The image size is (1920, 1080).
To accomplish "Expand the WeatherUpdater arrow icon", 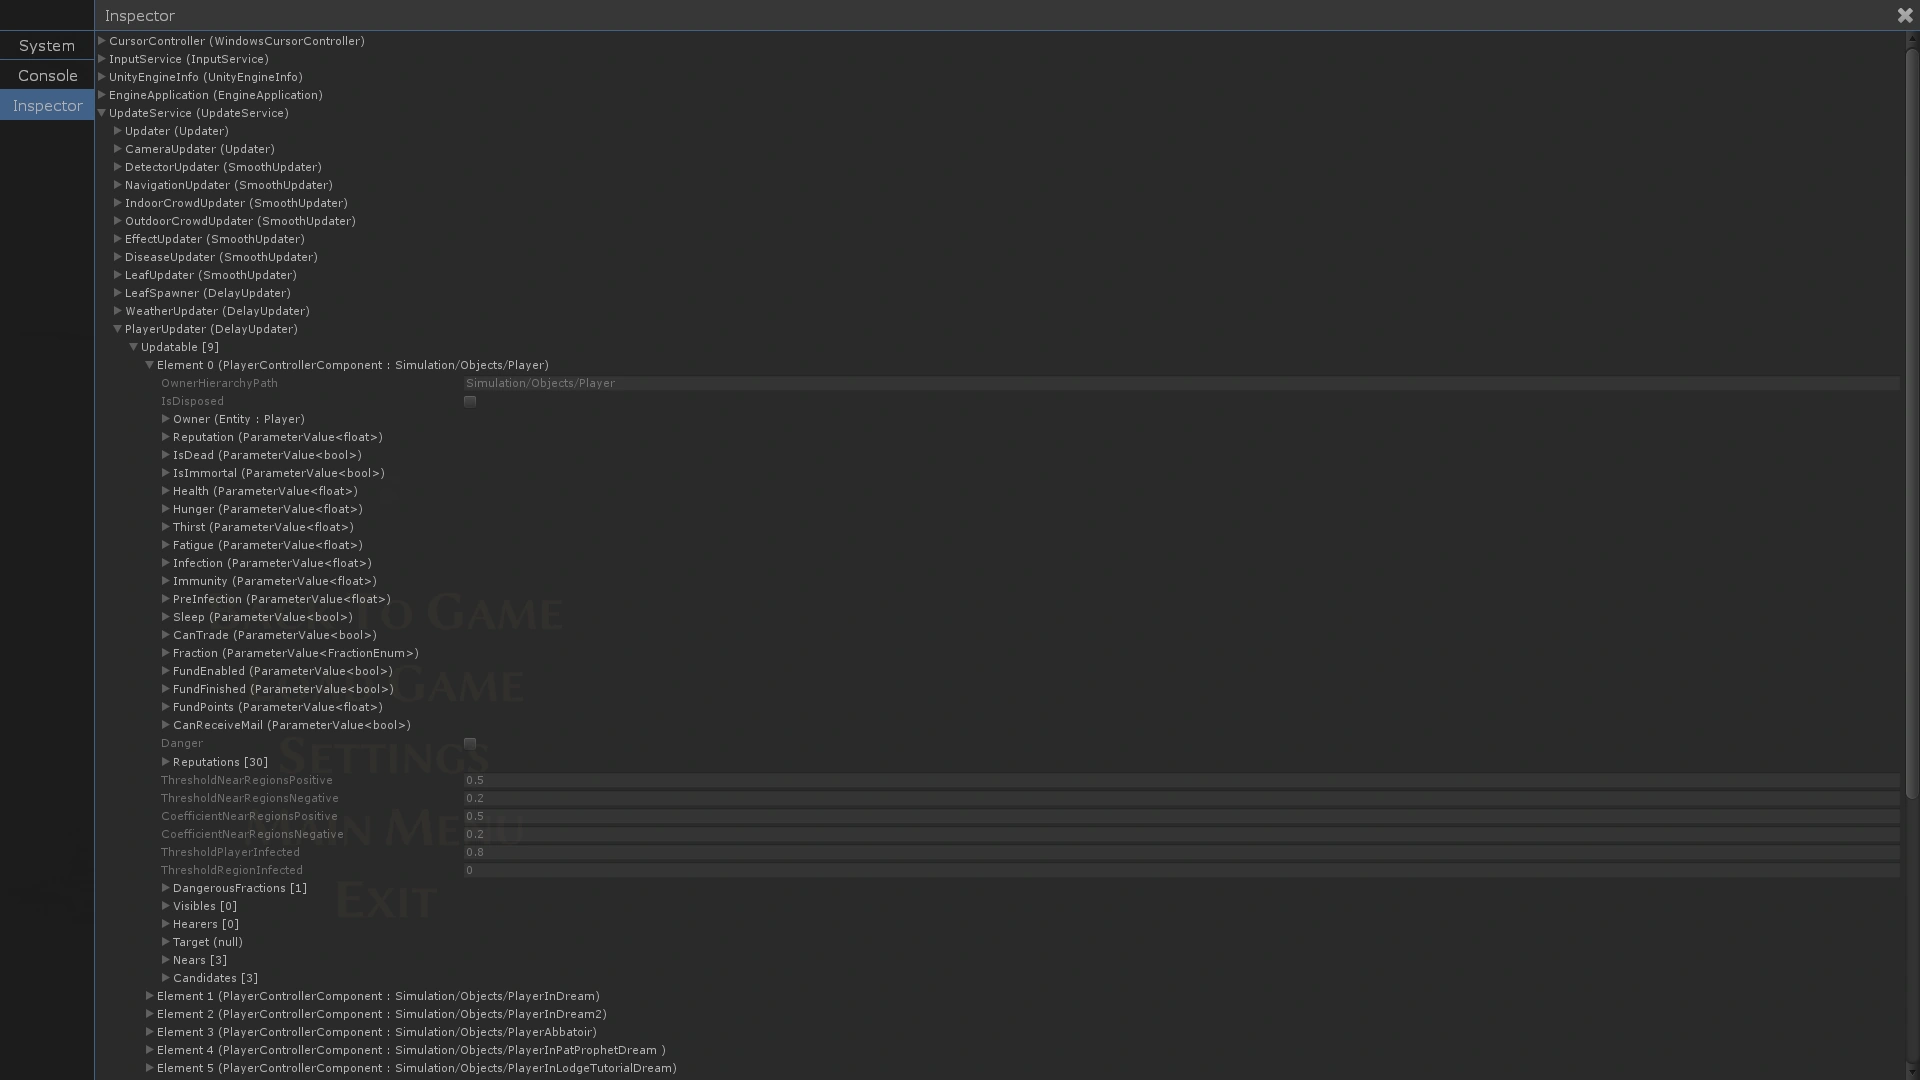I will [x=118, y=311].
